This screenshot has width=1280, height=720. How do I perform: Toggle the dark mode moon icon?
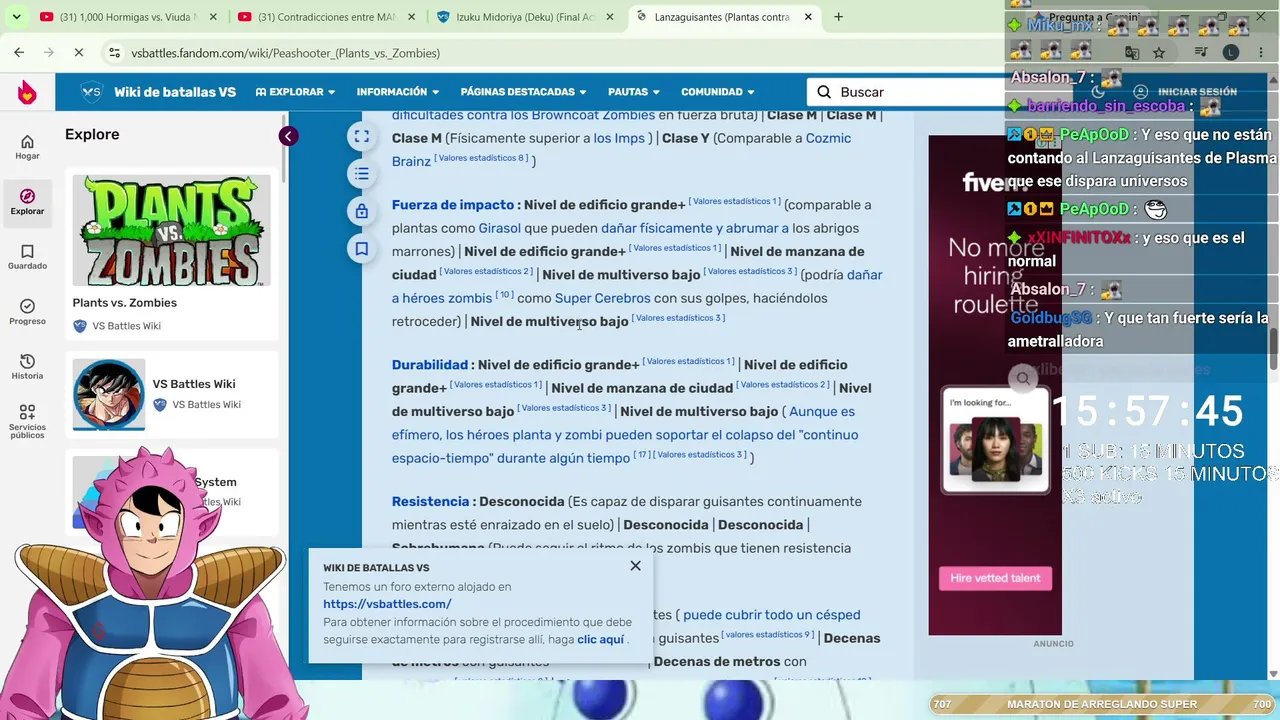click(x=1097, y=92)
